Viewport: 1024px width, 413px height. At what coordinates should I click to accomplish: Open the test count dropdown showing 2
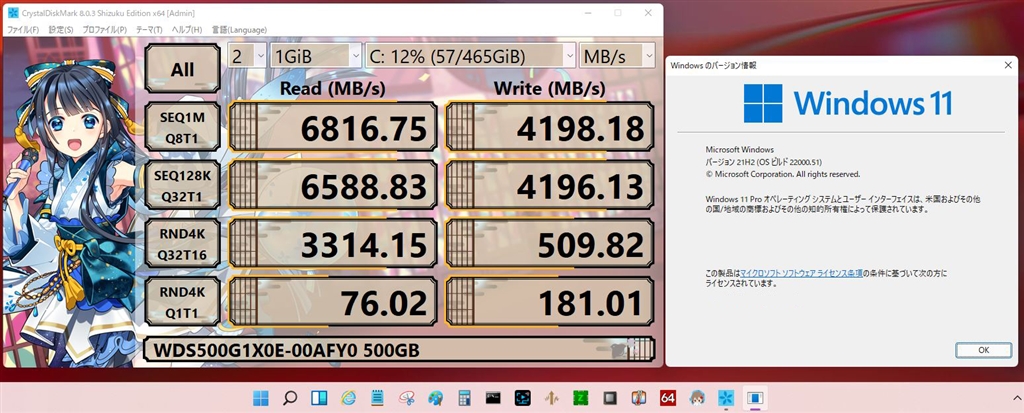pos(246,56)
